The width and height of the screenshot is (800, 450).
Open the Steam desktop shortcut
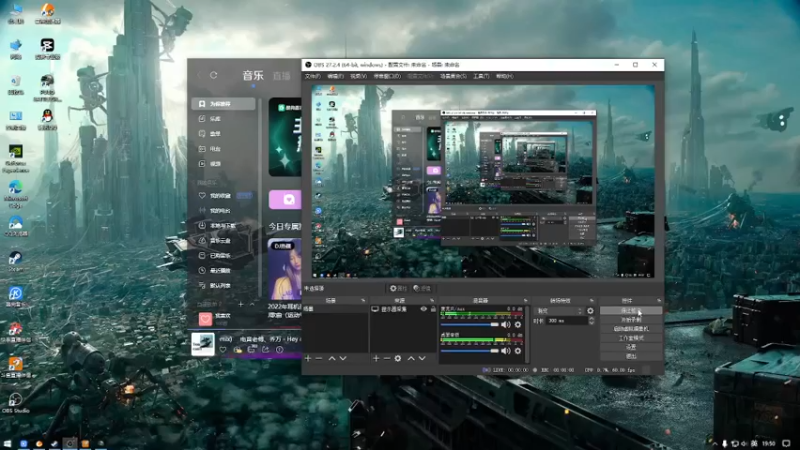point(15,261)
